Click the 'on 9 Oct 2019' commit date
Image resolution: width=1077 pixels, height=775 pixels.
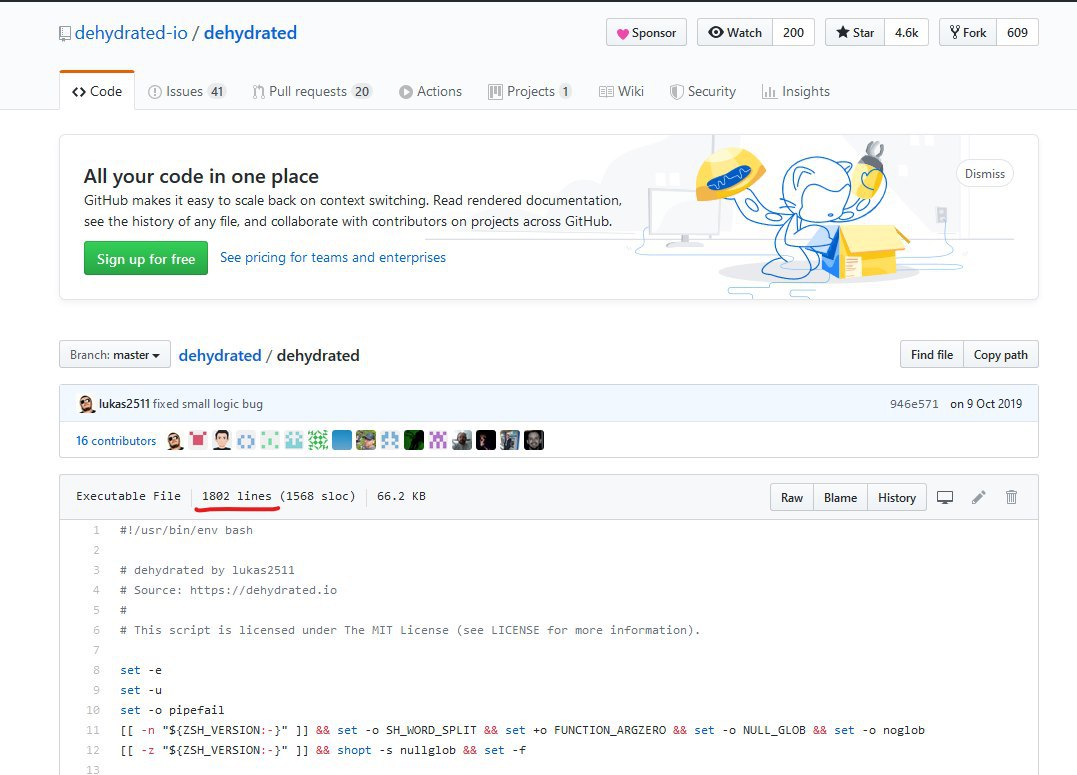[x=986, y=404]
